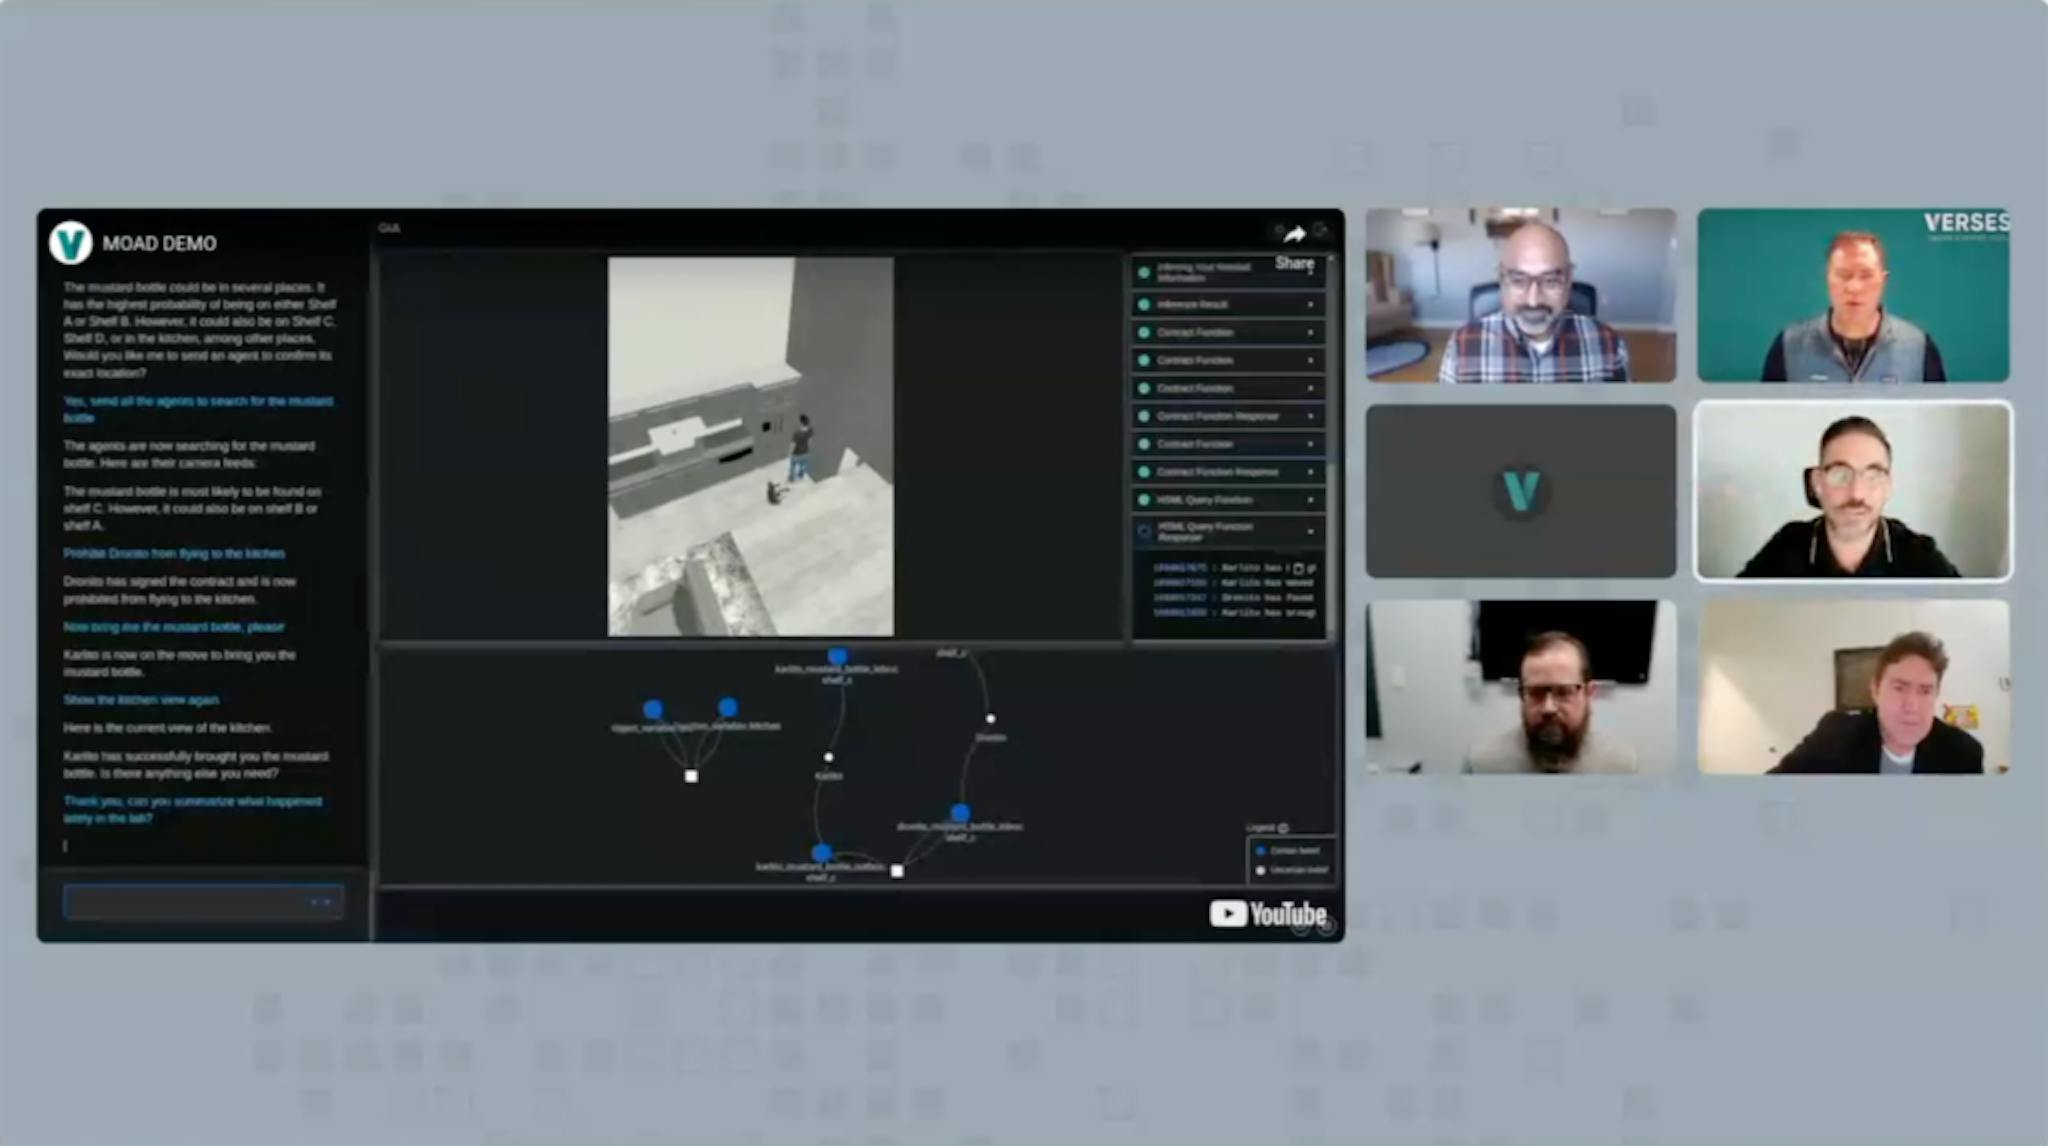Viewport: 2048px width, 1146px height.
Task: Collapse the HSML Query Function Response entry
Action: click(1310, 531)
